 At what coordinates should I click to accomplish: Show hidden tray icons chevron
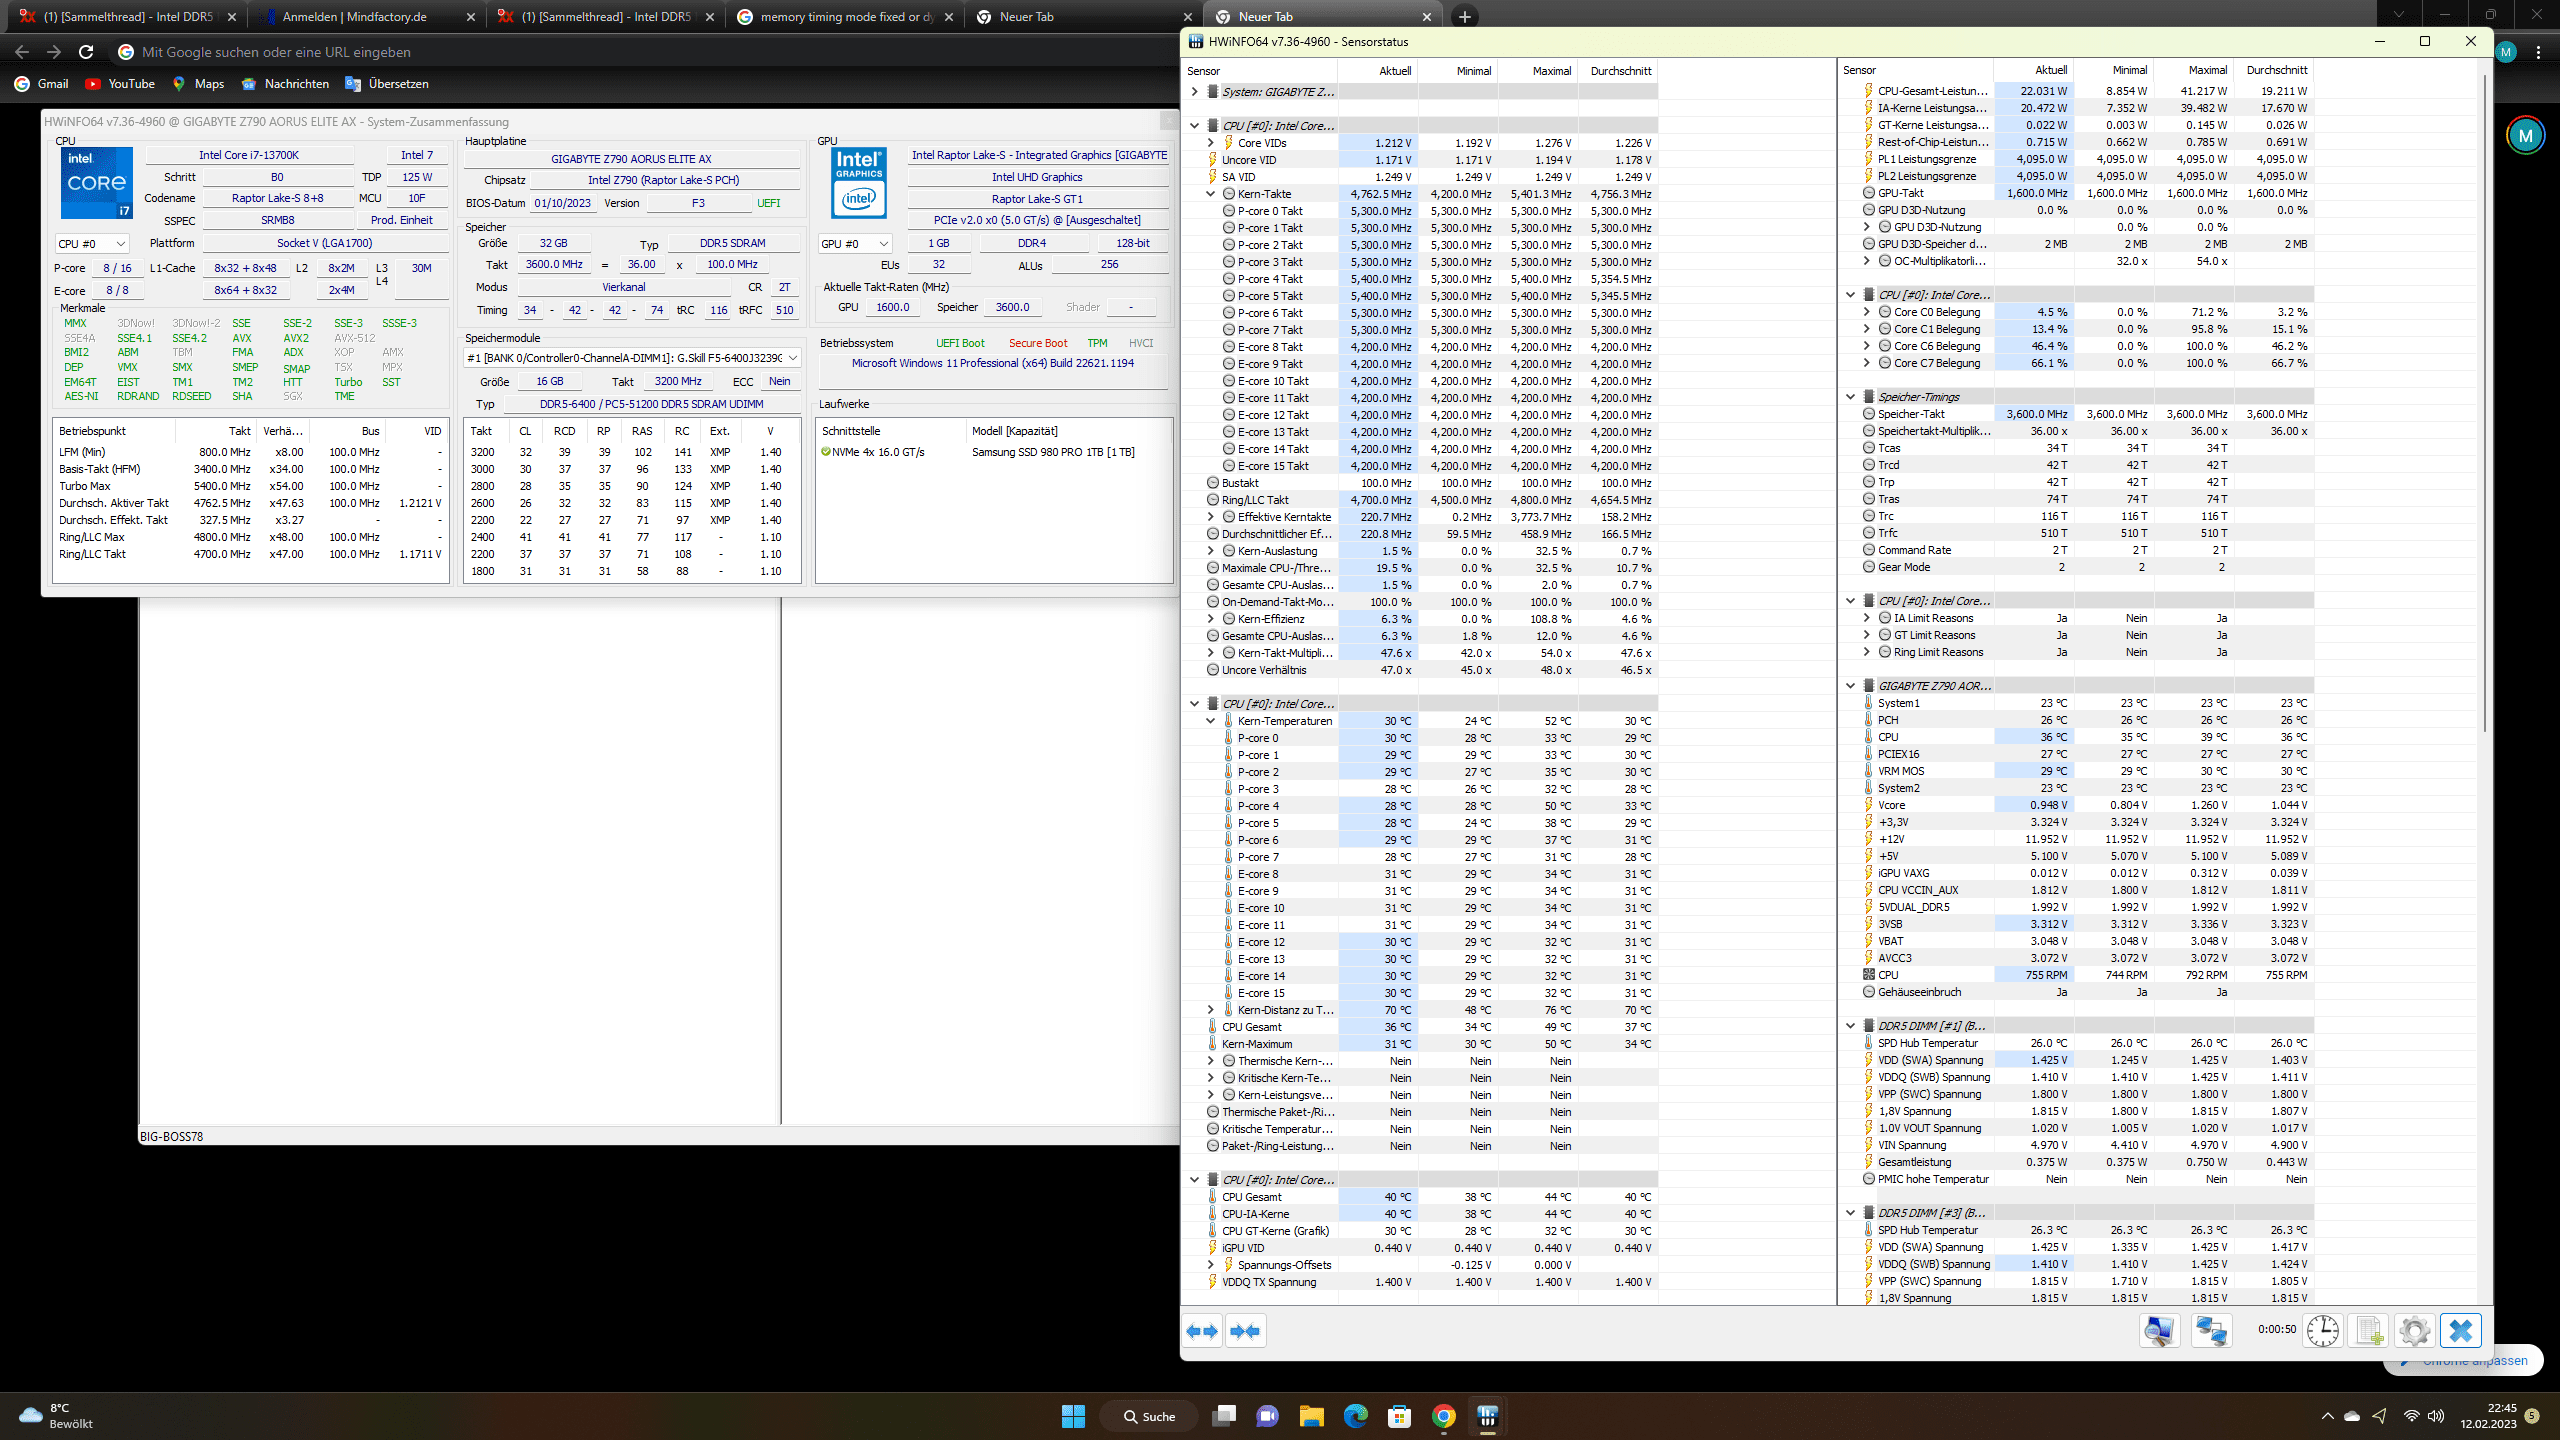(2327, 1416)
